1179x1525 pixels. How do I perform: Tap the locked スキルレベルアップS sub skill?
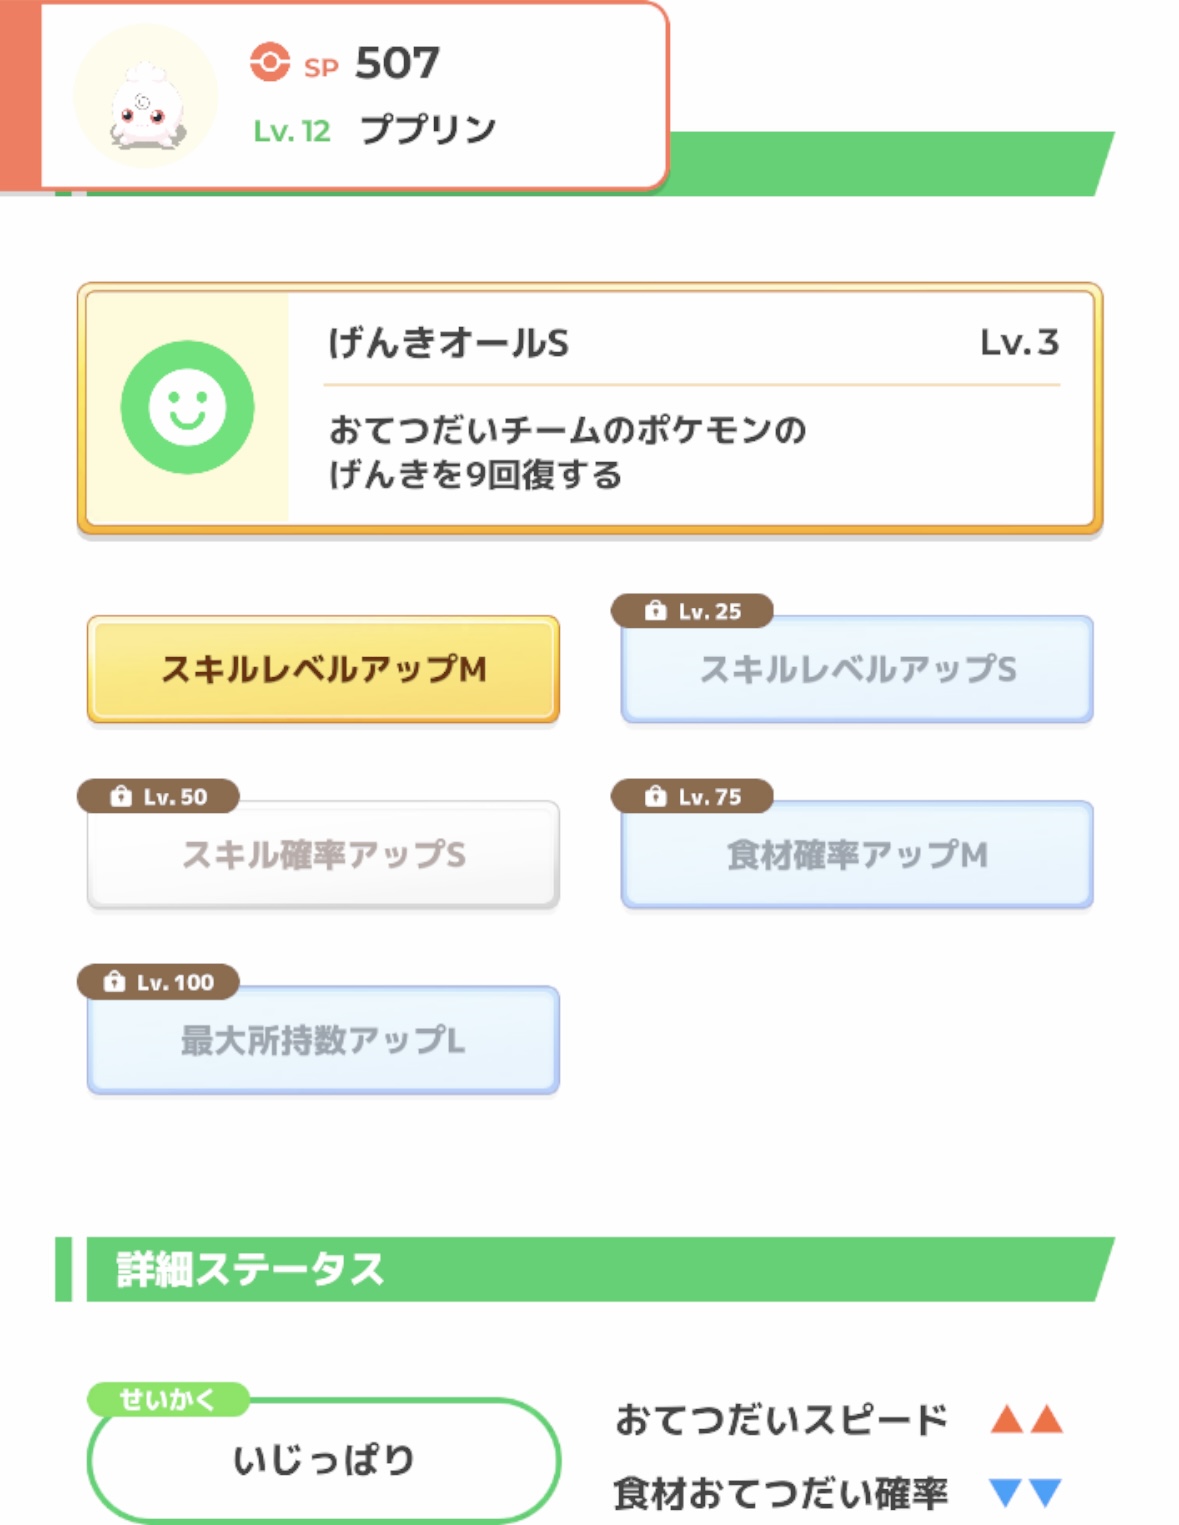coord(857,669)
